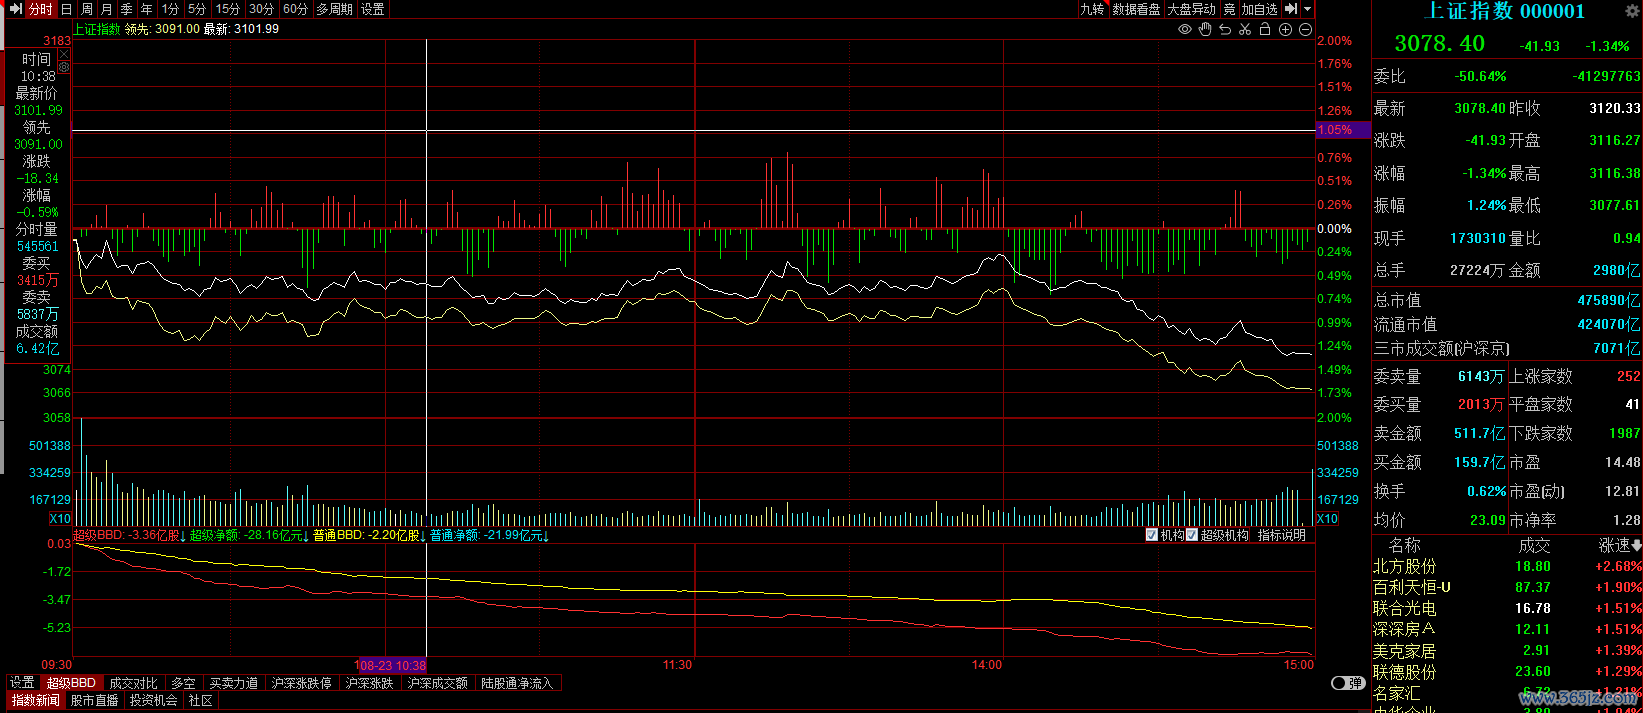Sort the list by the 涨速 column
Image resolution: width=1643 pixels, height=713 pixels.
pyautogui.click(x=1620, y=545)
